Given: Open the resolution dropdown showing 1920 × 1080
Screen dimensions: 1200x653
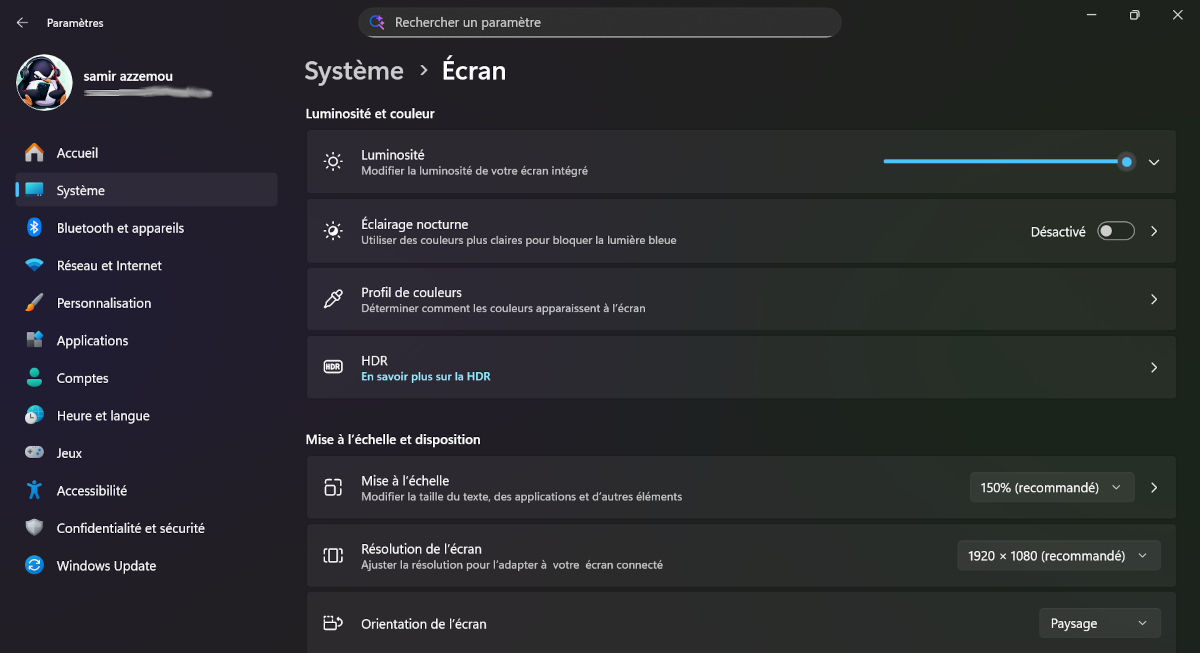Looking at the screenshot, I should (1058, 555).
